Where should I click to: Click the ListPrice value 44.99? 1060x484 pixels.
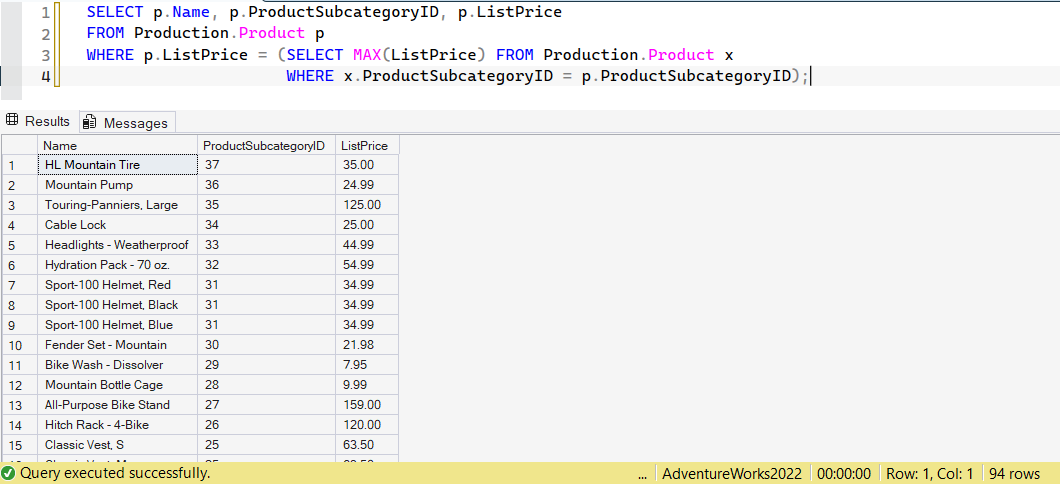coord(367,245)
